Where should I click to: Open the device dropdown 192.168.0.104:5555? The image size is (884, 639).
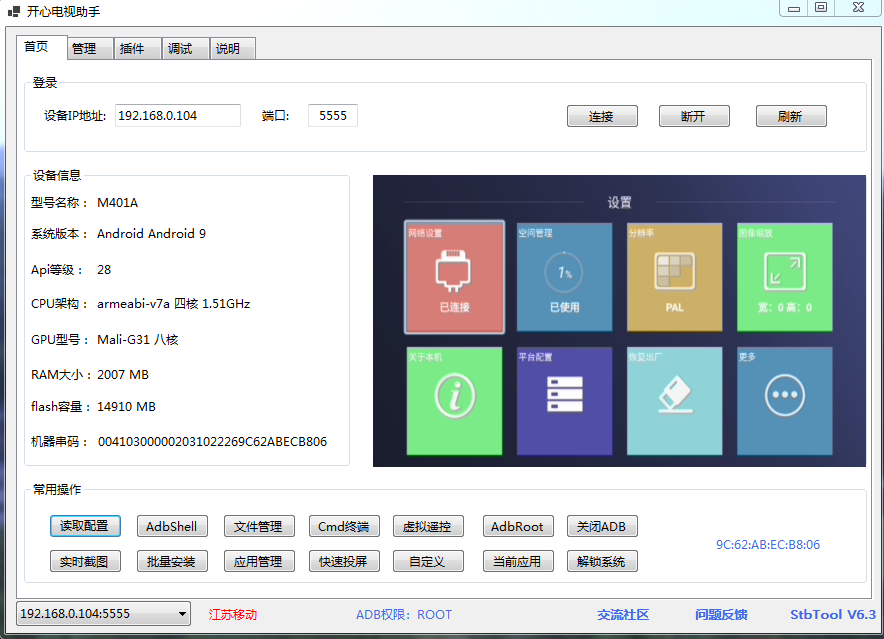[x=103, y=613]
